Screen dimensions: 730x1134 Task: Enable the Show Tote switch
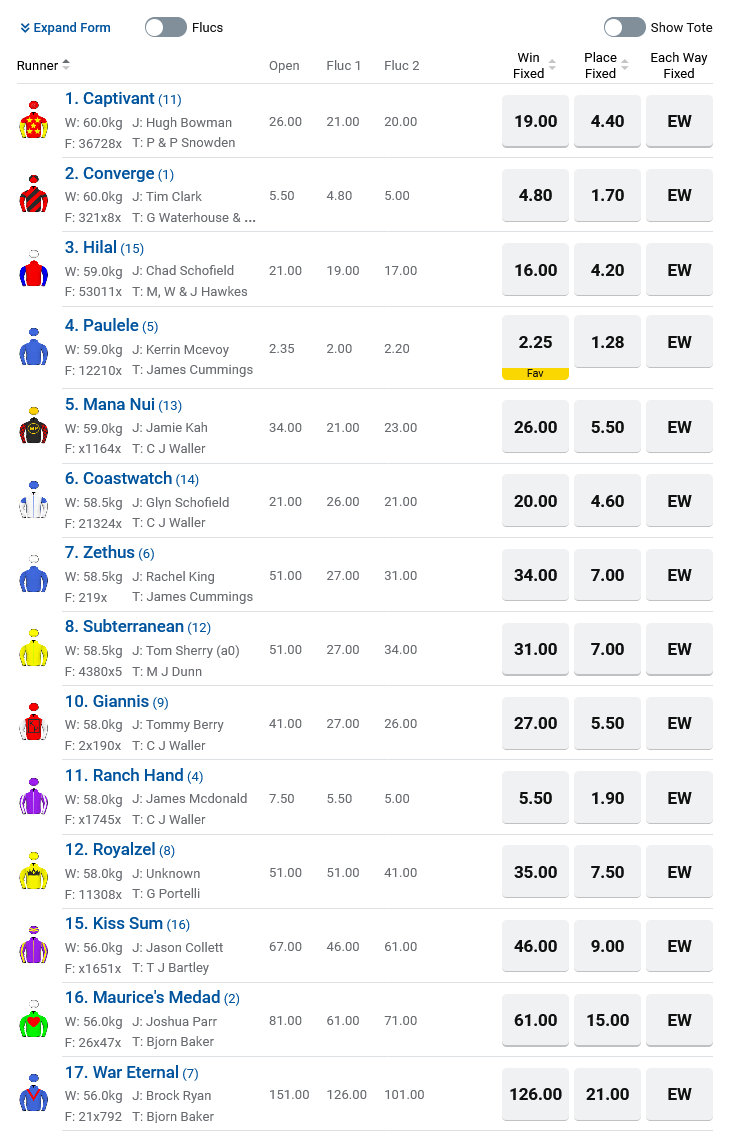[624, 27]
